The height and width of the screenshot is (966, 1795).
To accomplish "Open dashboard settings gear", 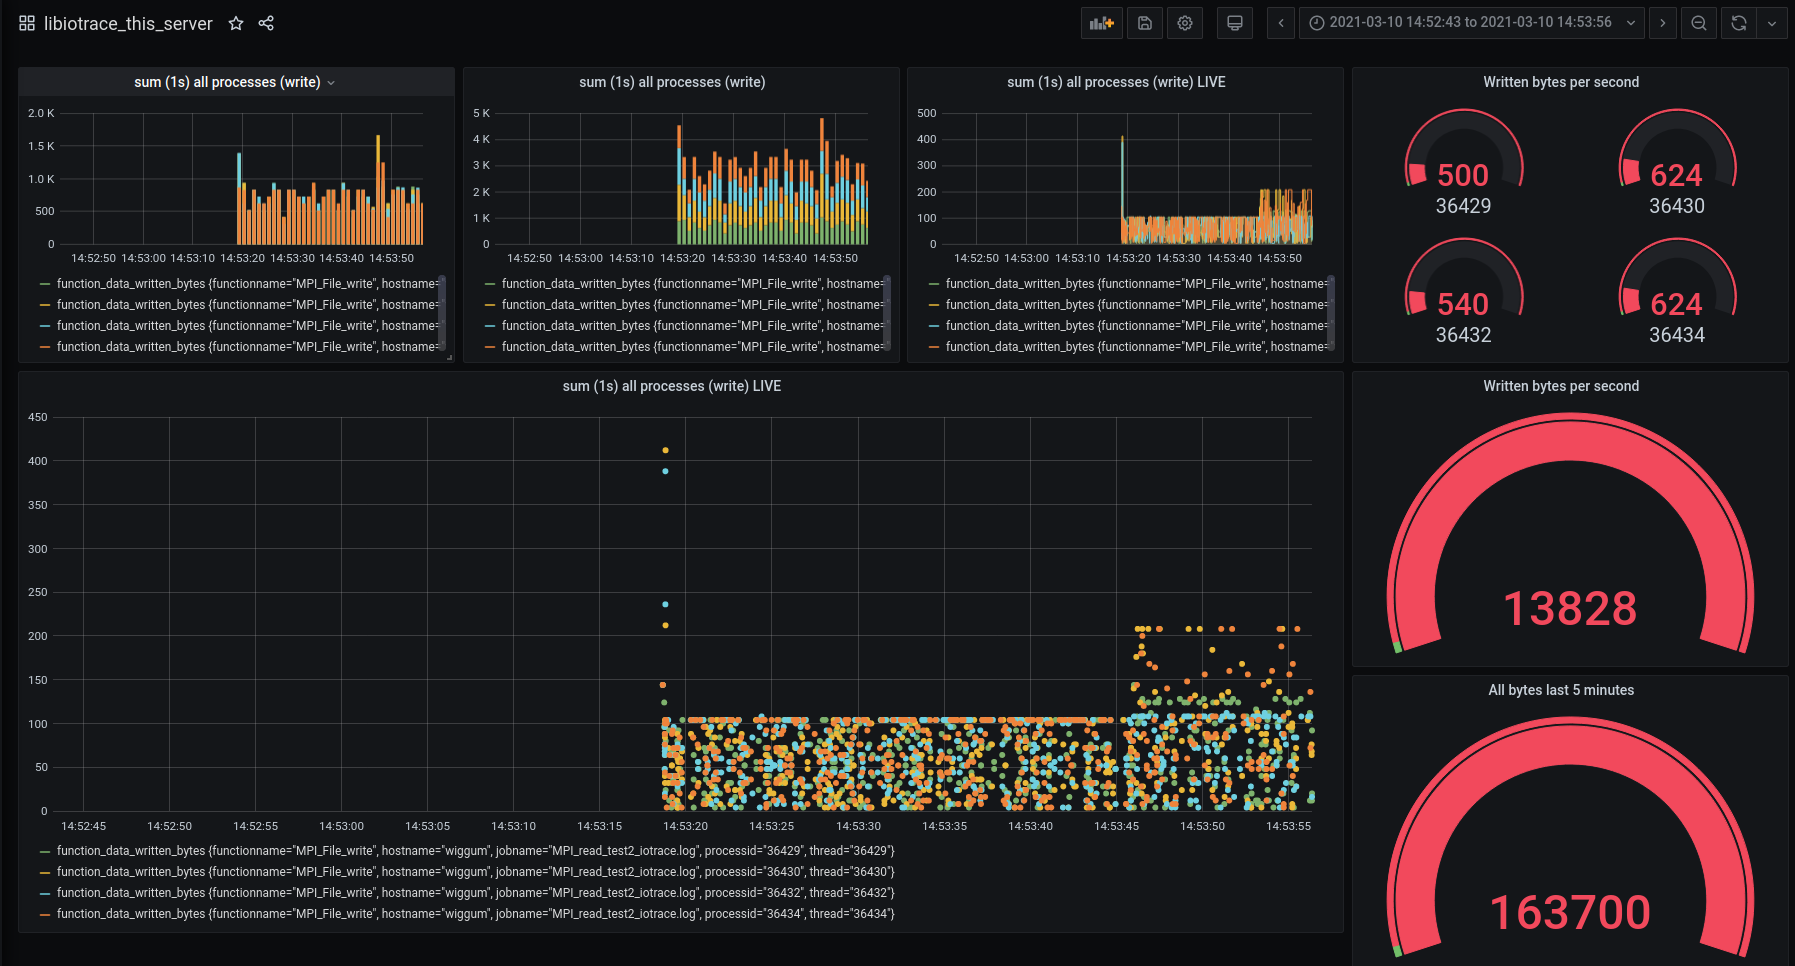I will [1185, 23].
